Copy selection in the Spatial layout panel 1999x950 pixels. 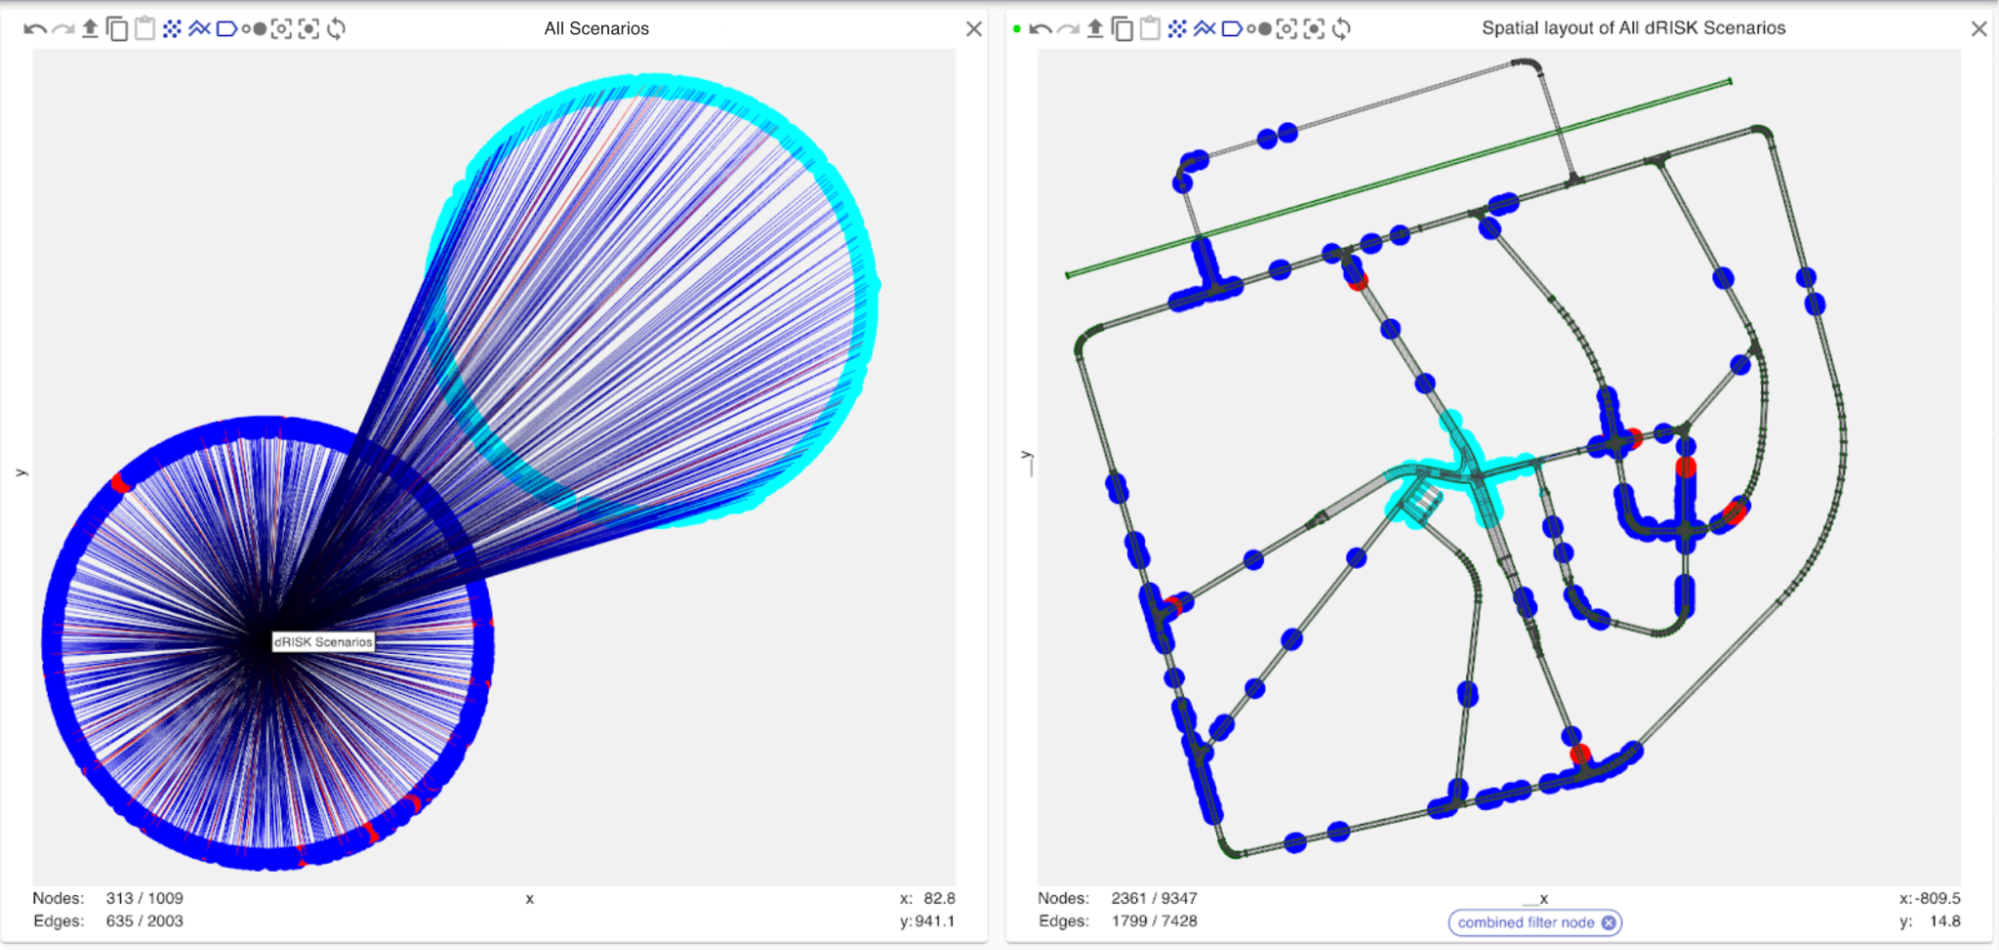[1122, 29]
